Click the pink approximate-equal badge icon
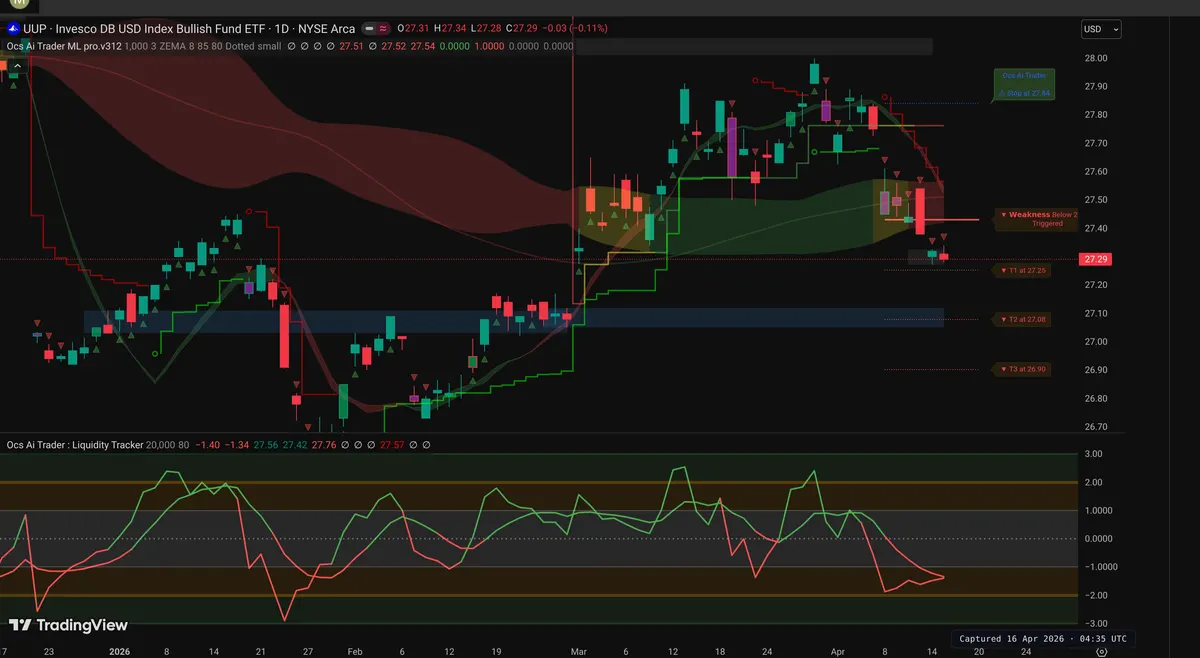This screenshot has width=1200, height=658. tap(383, 29)
